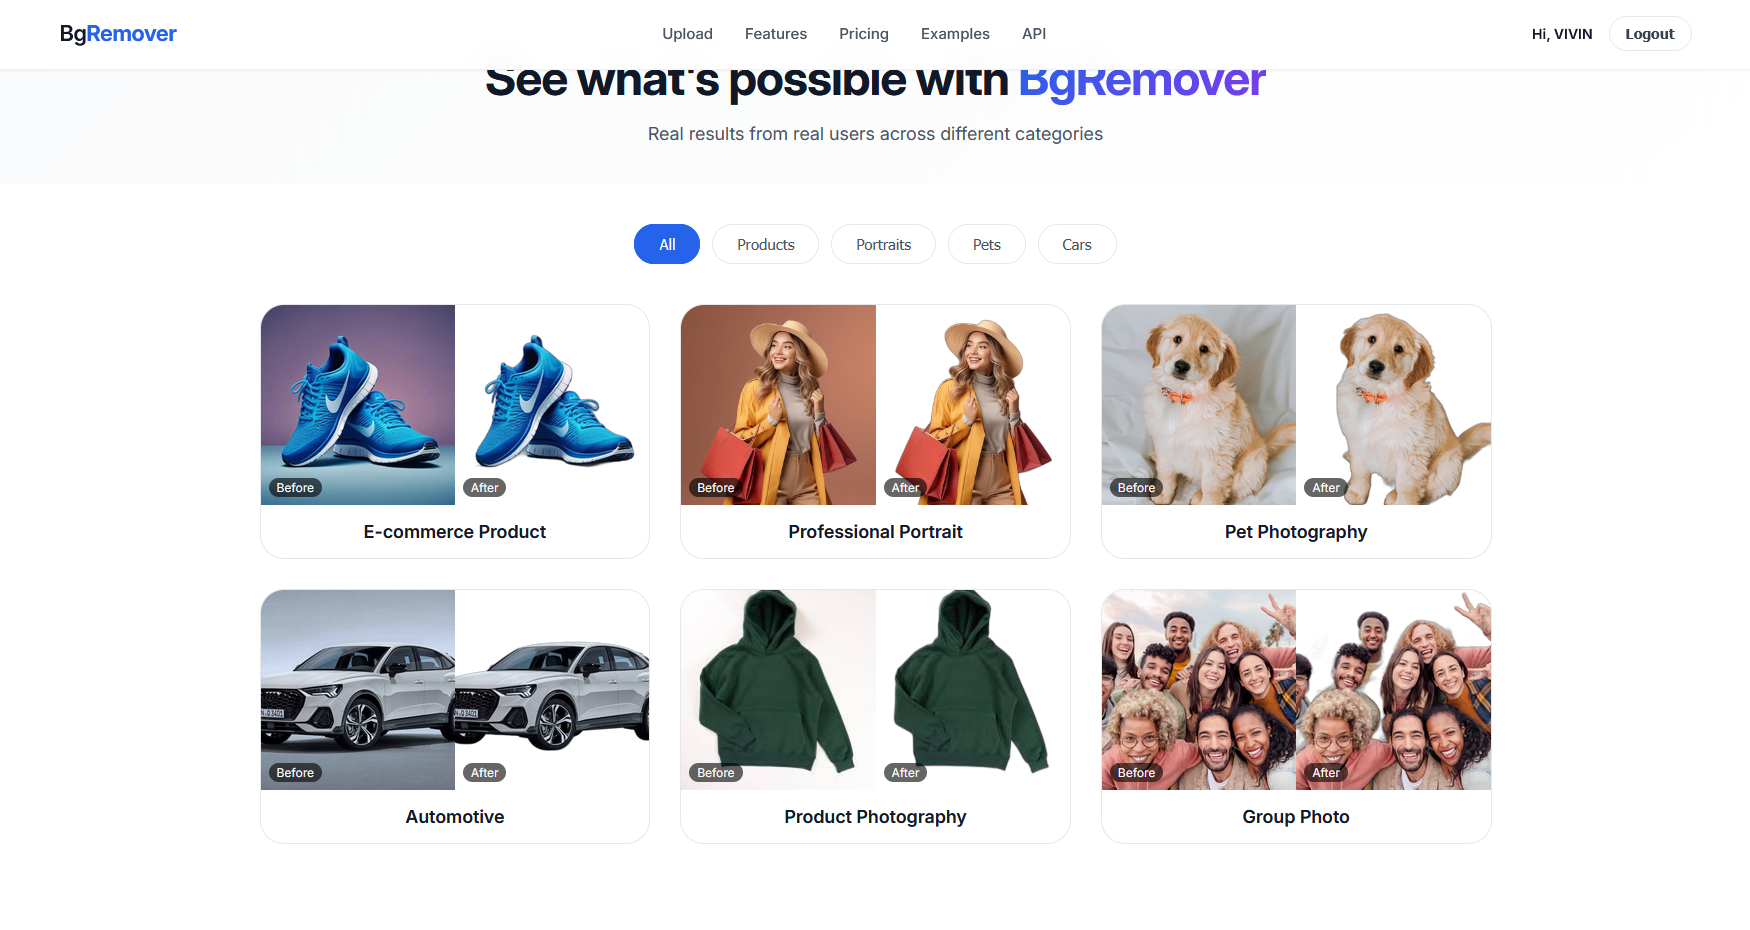1750x930 pixels.
Task: View the Professional Portrait Before photo
Action: pyautogui.click(x=778, y=405)
